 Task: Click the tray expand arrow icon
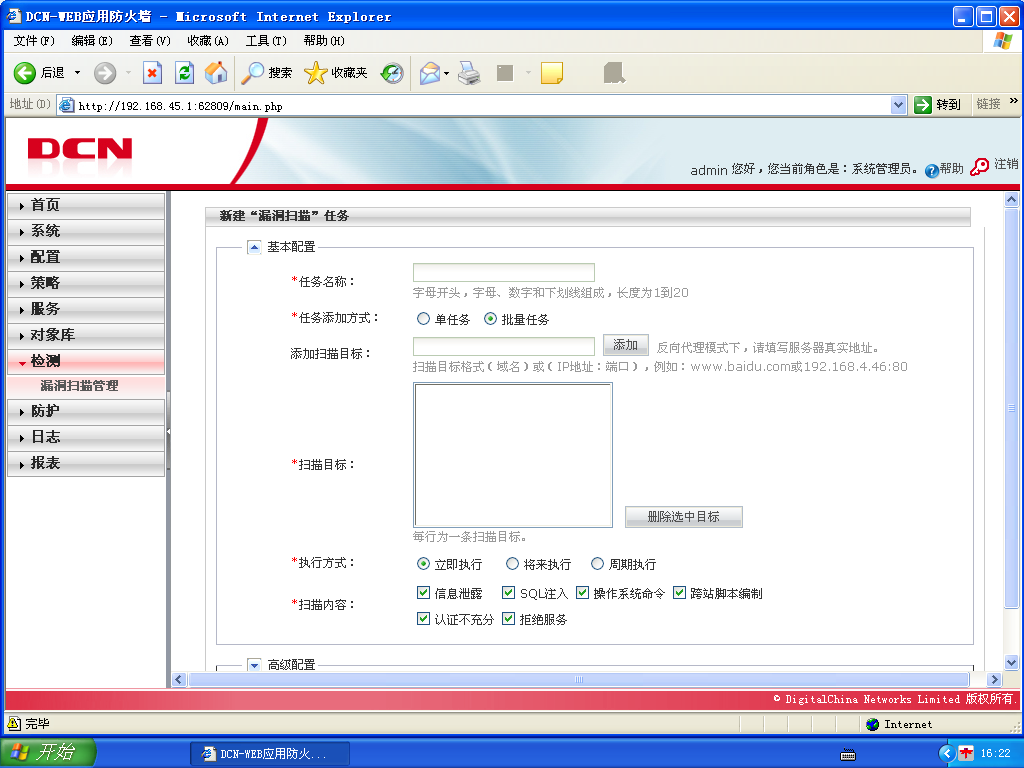(947, 754)
